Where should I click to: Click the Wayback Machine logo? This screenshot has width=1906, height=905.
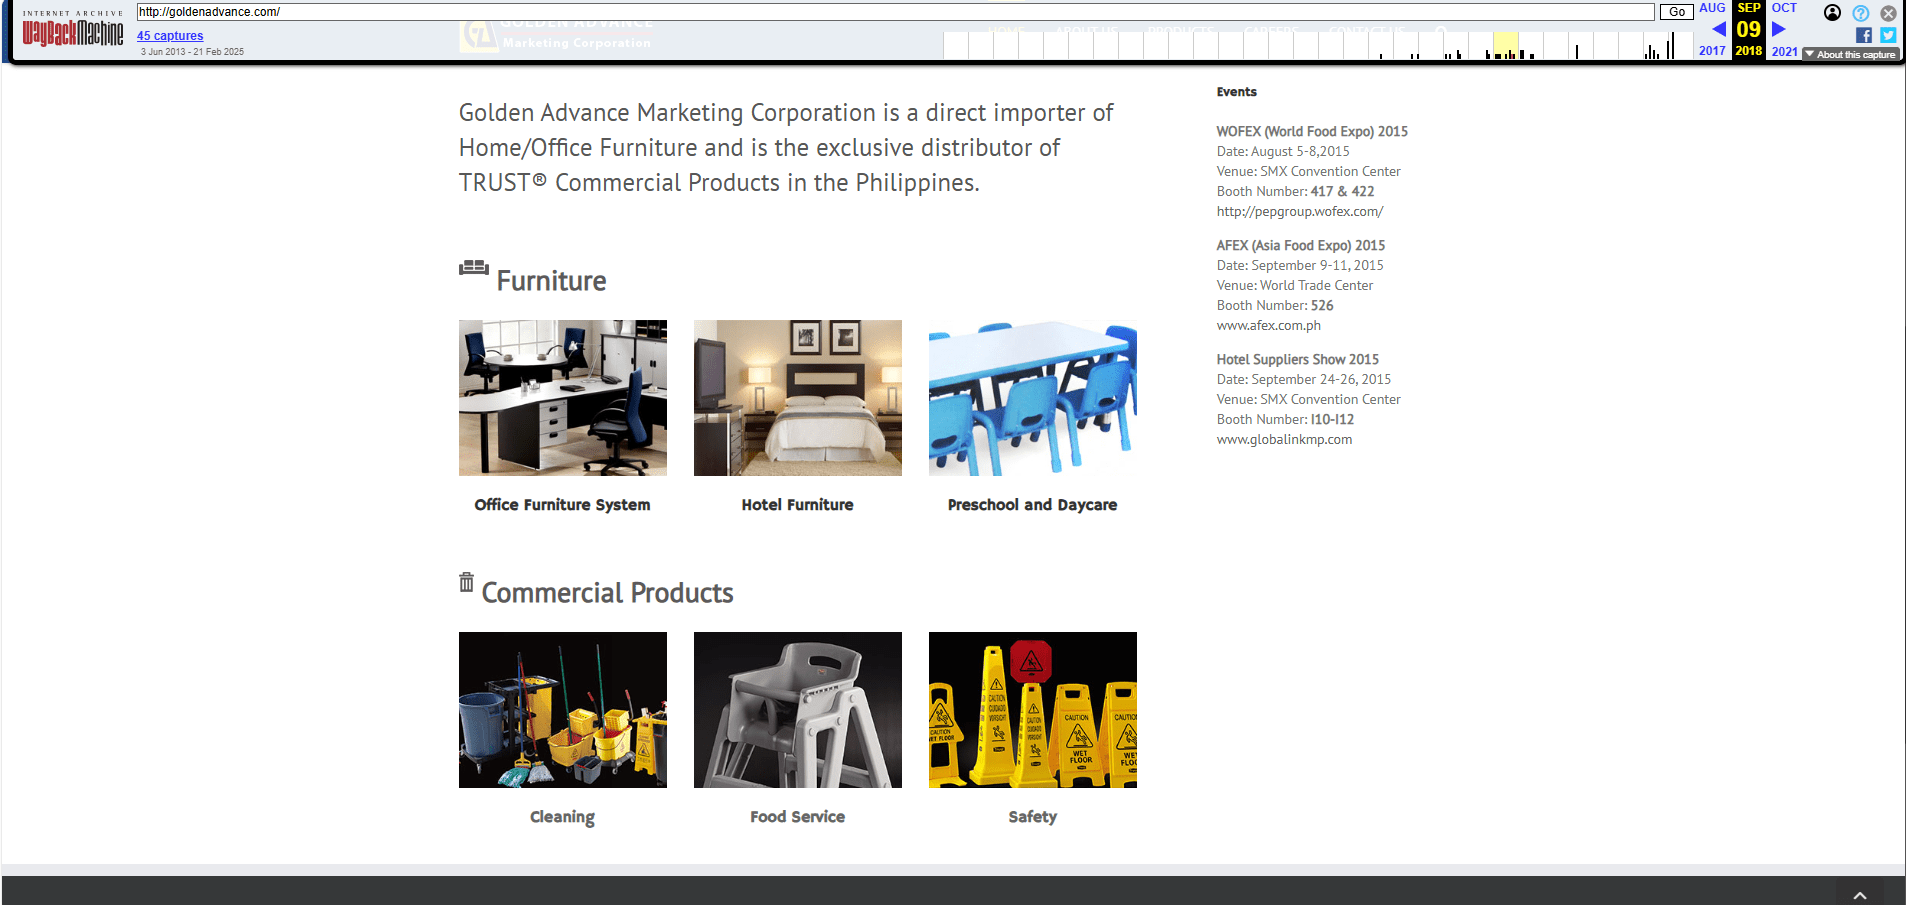pyautogui.click(x=72, y=33)
